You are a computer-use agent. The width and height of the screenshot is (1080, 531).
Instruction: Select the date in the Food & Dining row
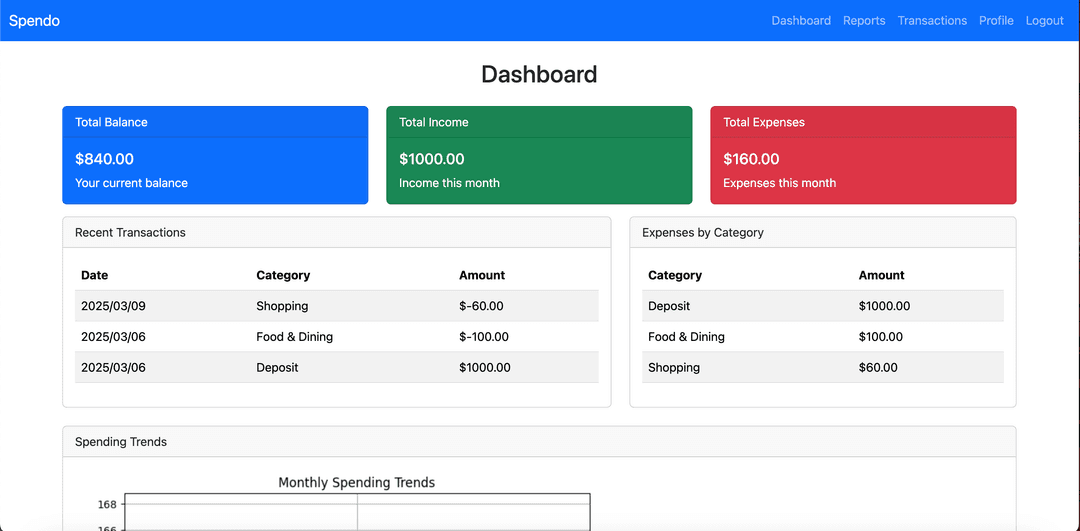click(x=113, y=337)
